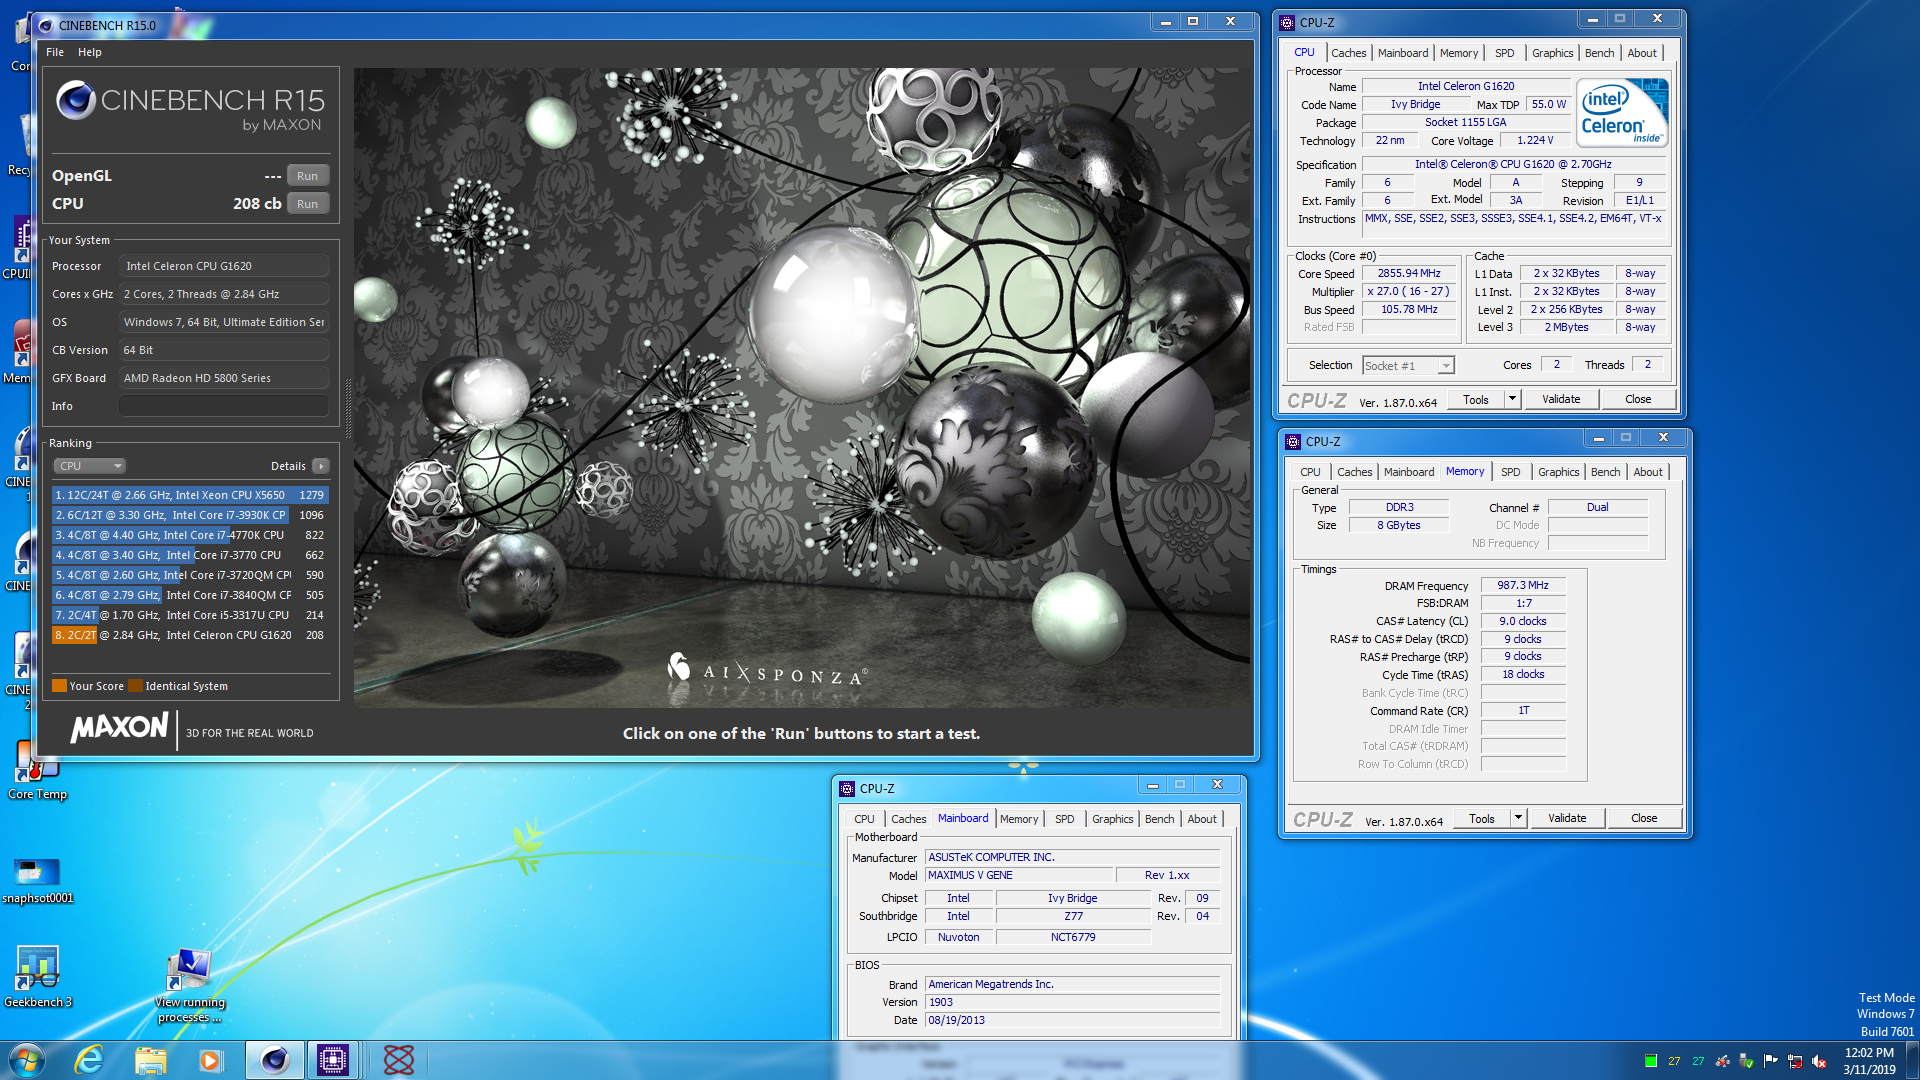Click the green memory tray icon

point(1651,1061)
